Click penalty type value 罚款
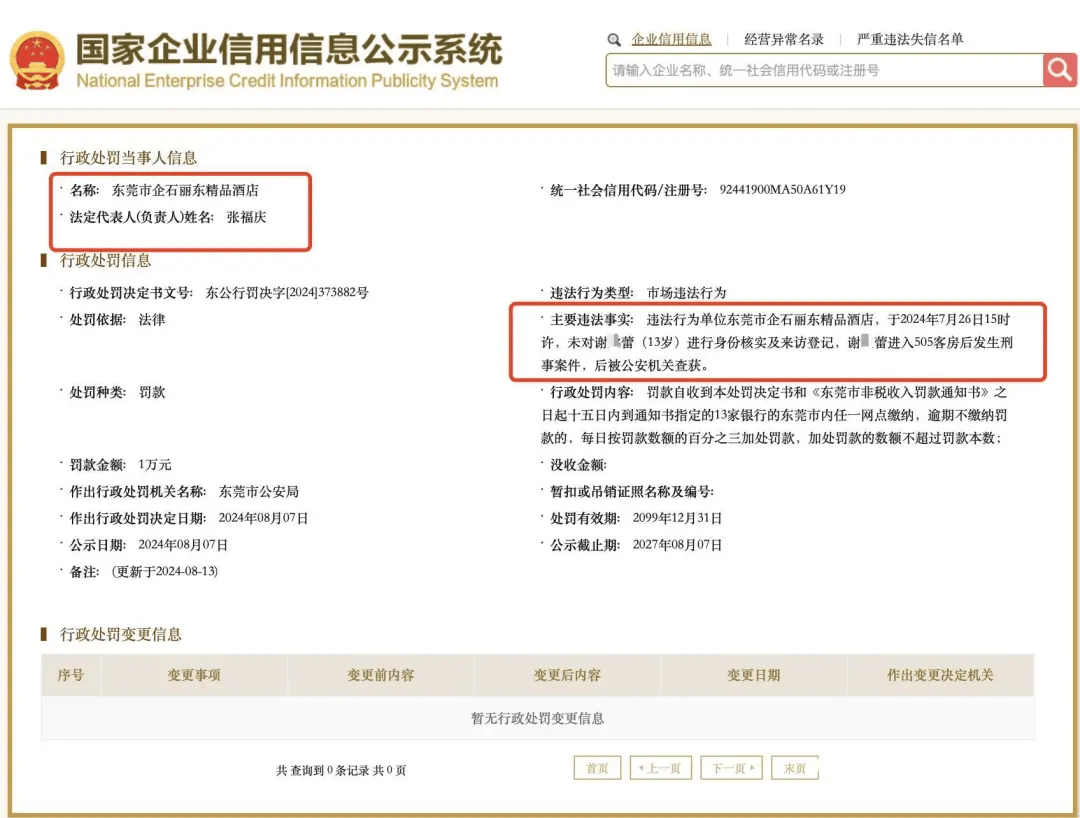 click(x=152, y=392)
